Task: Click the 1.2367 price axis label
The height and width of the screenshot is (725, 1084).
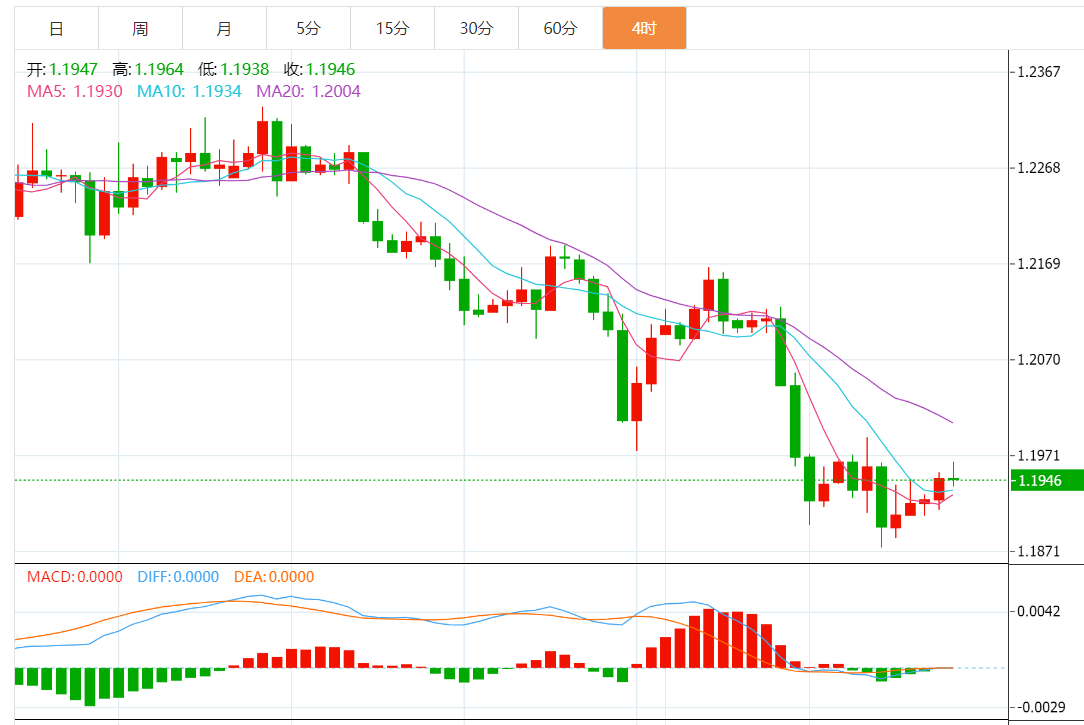Action: point(1039,72)
